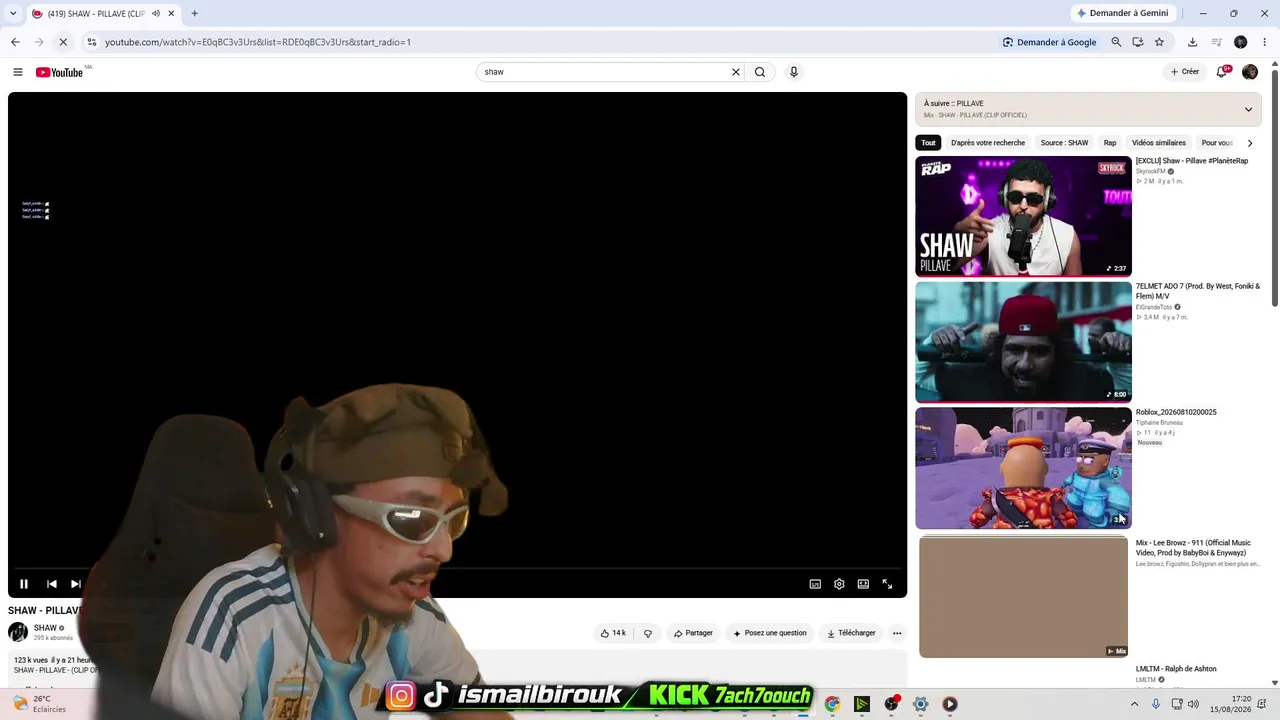Select Vidéos similaires filter chip
1280x720 pixels.
point(1159,143)
